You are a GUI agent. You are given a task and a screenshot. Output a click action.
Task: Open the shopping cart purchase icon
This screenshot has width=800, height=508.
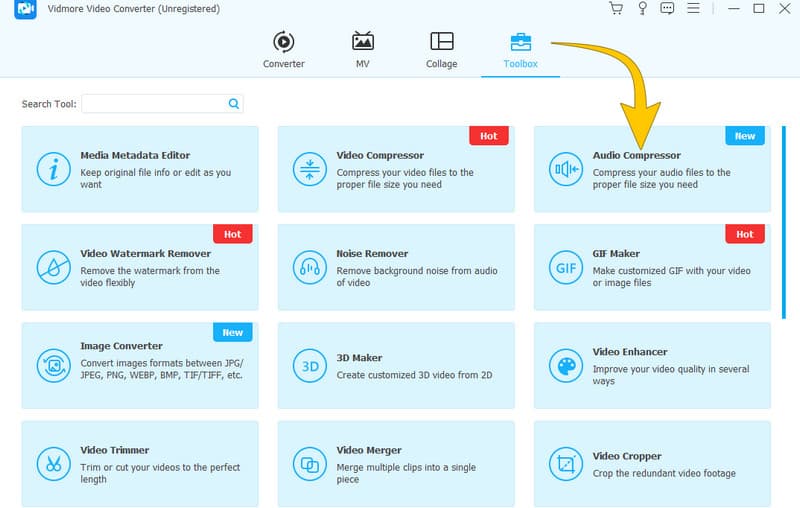(x=616, y=9)
